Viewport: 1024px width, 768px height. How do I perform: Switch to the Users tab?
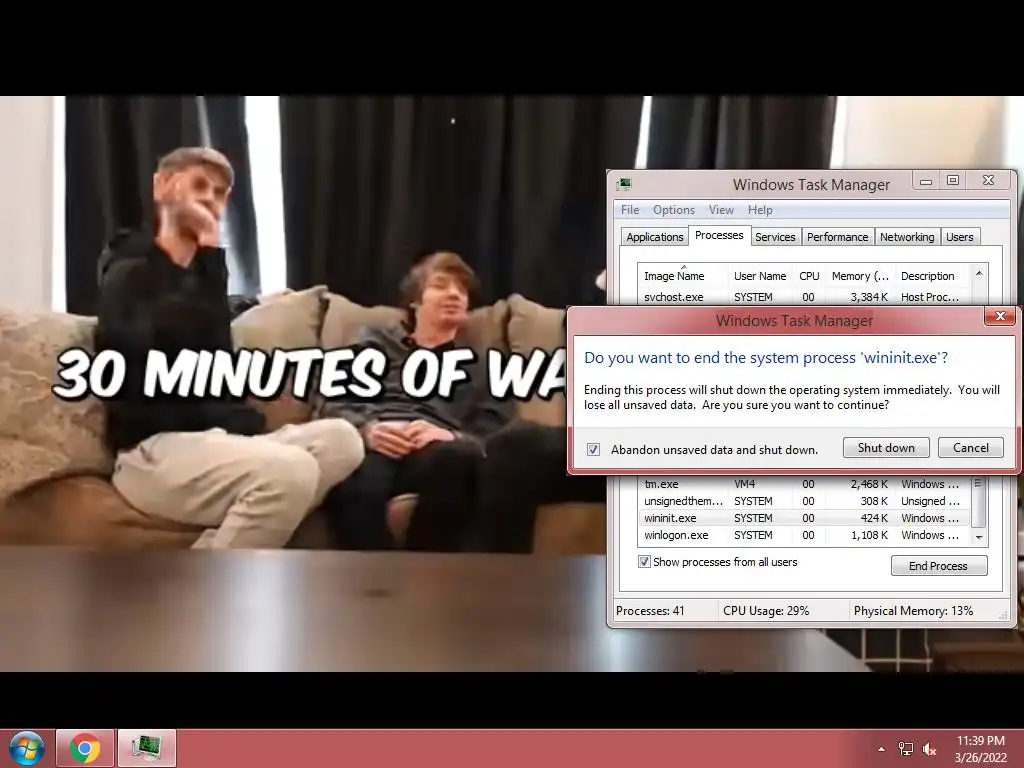pyautogui.click(x=959, y=237)
